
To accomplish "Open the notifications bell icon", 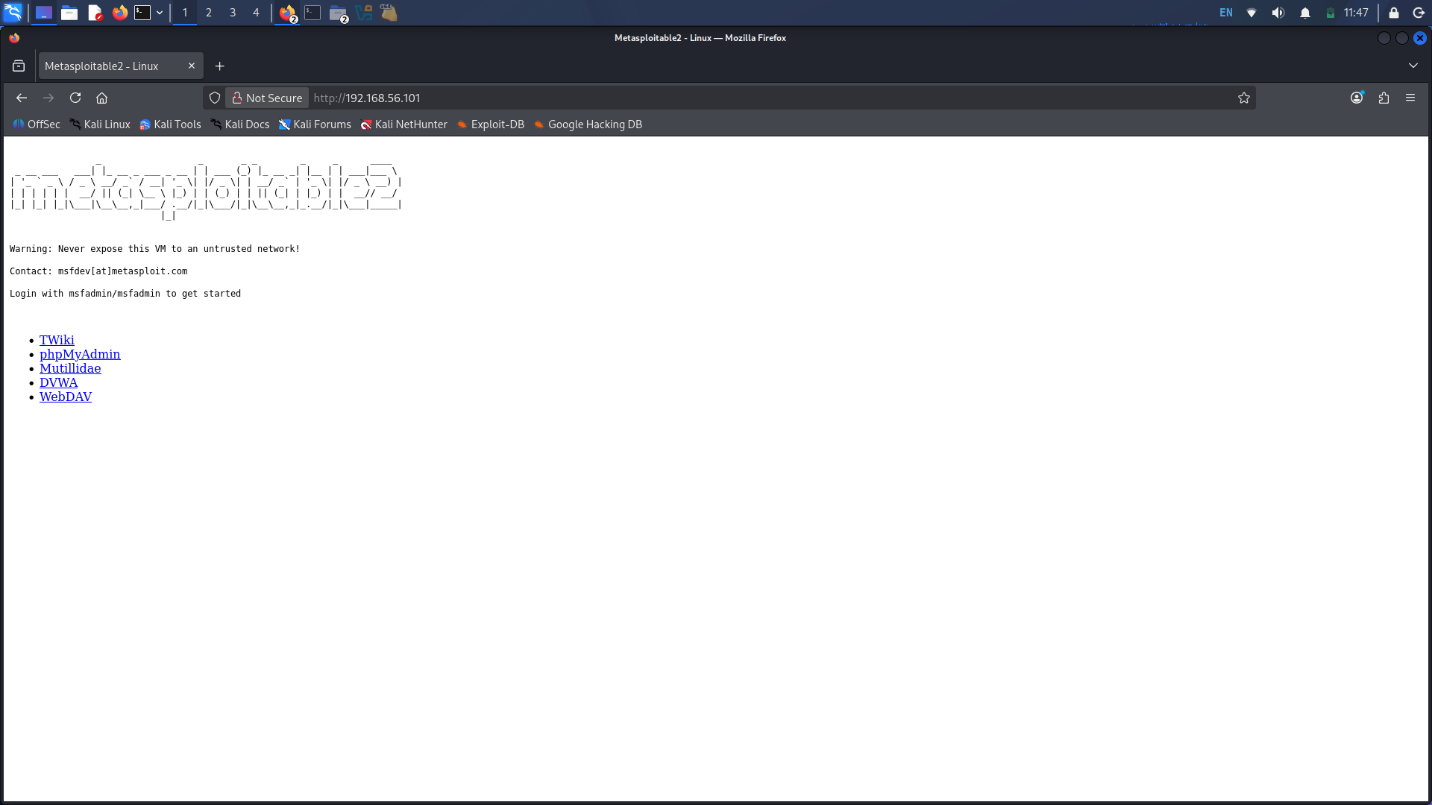I will [x=1305, y=13].
